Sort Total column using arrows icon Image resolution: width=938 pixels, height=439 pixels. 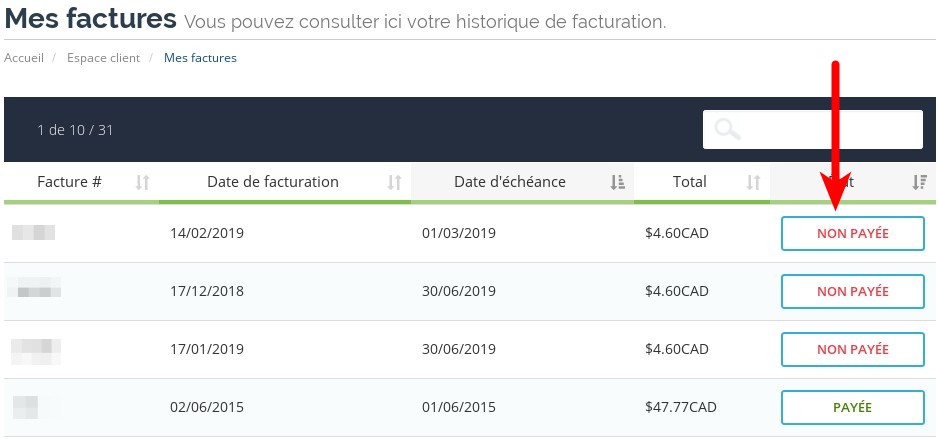(x=753, y=182)
